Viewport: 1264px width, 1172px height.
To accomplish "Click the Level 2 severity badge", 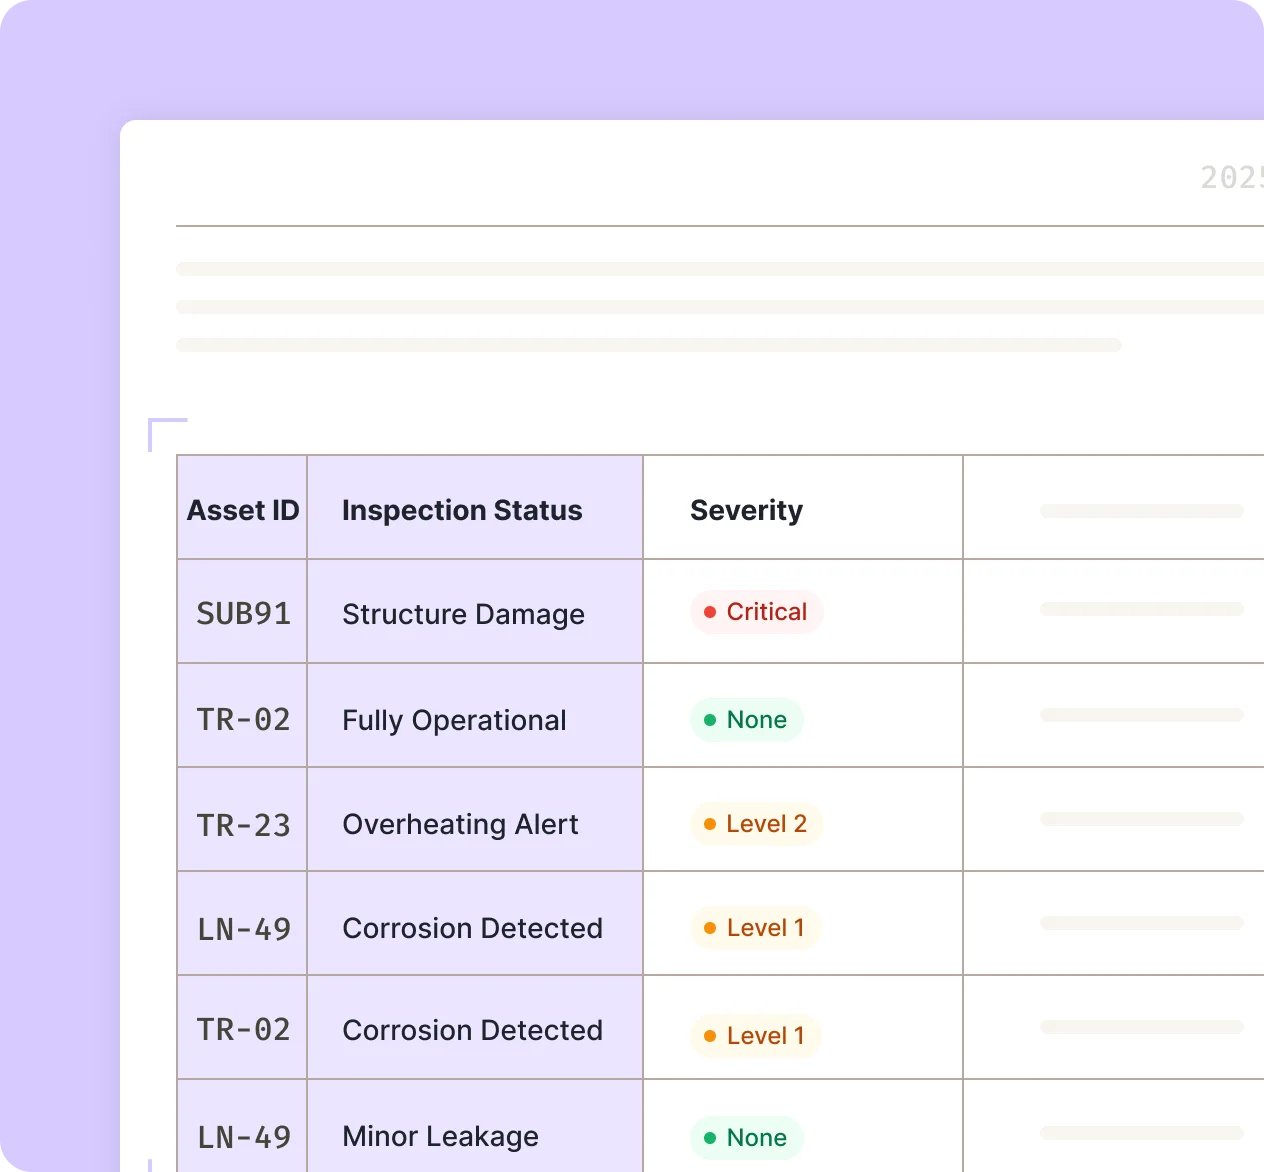I will pyautogui.click(x=756, y=824).
